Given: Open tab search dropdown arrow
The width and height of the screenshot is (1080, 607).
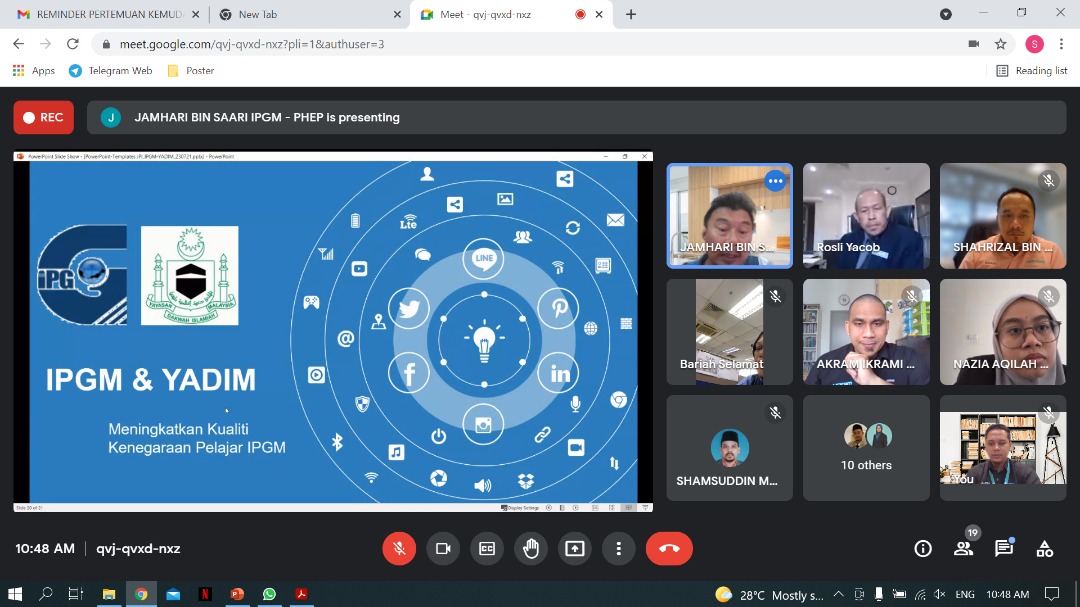Looking at the screenshot, I should tap(946, 14).
